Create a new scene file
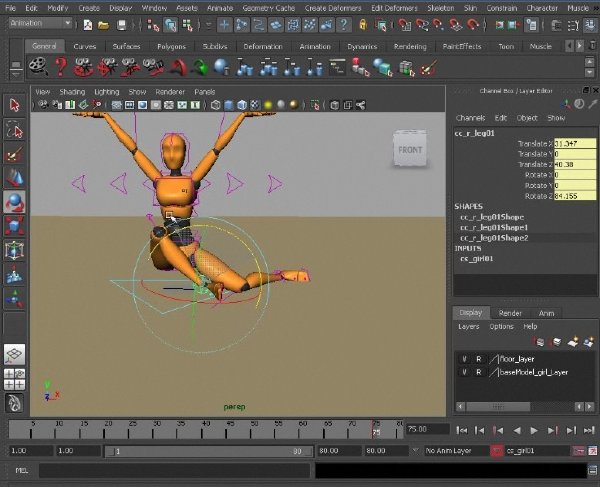Image resolution: width=600 pixels, height=487 pixels. (x=88, y=25)
